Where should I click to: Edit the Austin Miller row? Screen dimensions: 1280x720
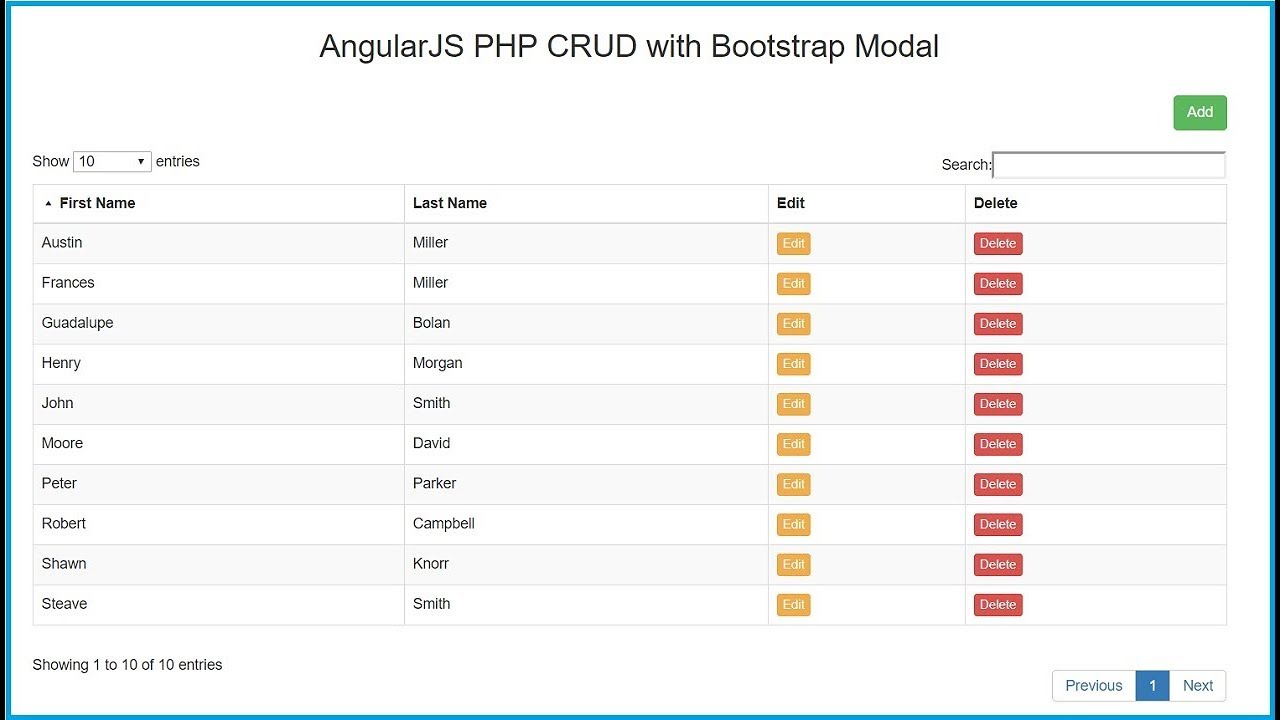pos(794,243)
